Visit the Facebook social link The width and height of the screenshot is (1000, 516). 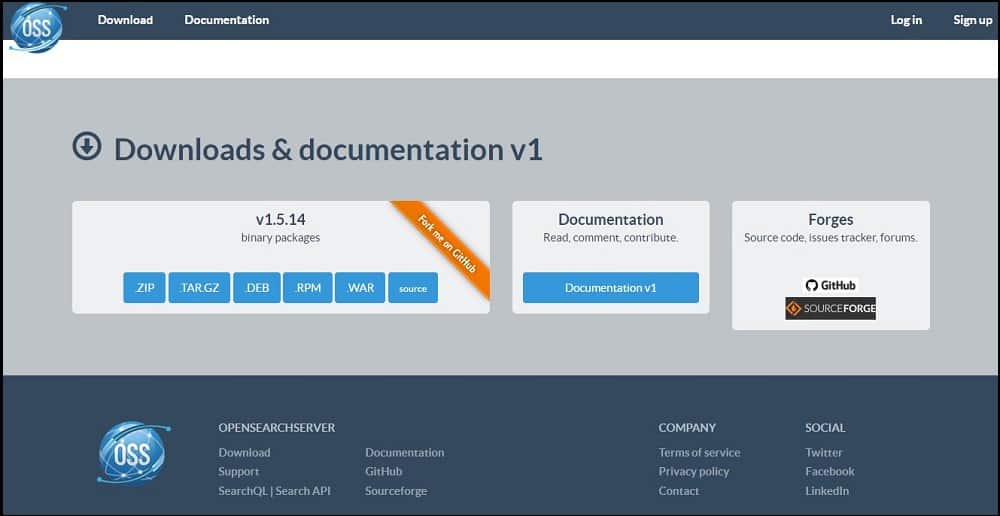(x=830, y=471)
